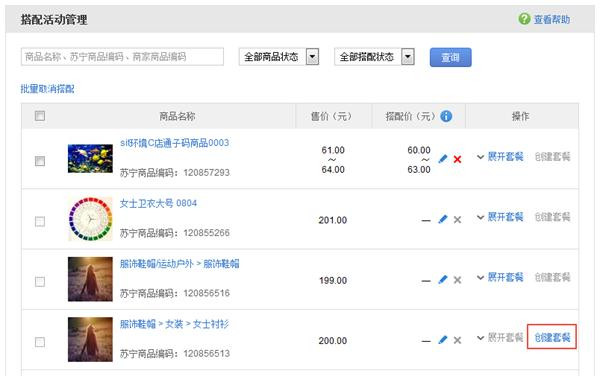
Task: Click the thumbnail for product 120856516
Action: [x=90, y=279]
